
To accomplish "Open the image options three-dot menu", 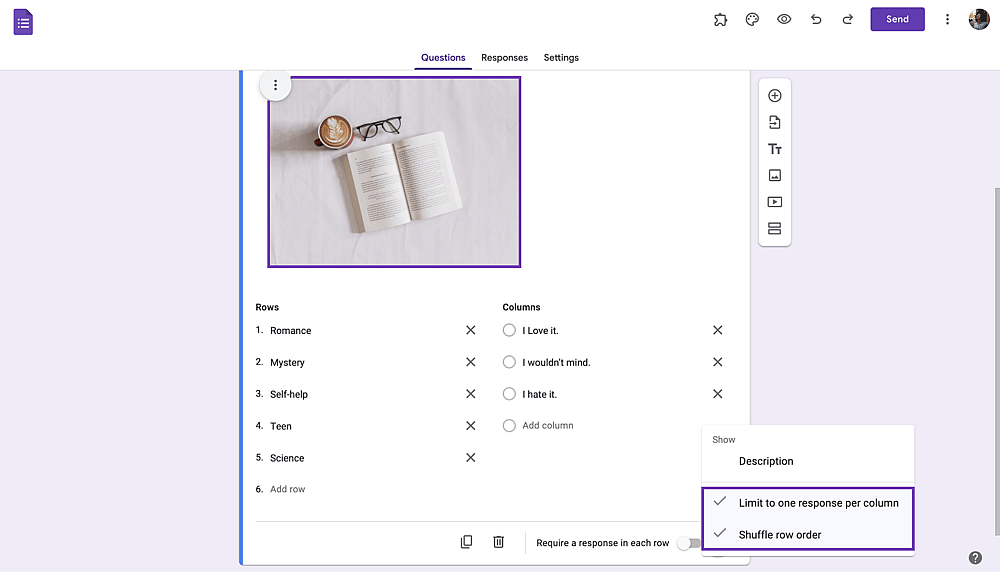I will click(x=276, y=85).
